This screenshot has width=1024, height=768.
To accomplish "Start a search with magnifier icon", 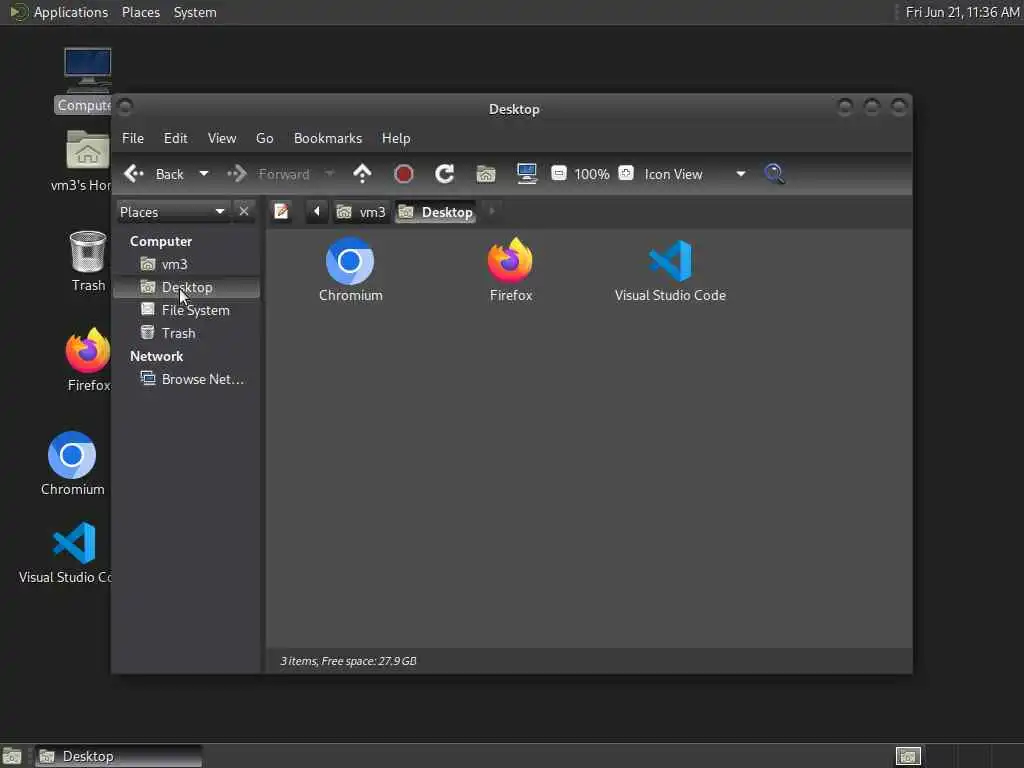I will [x=775, y=174].
